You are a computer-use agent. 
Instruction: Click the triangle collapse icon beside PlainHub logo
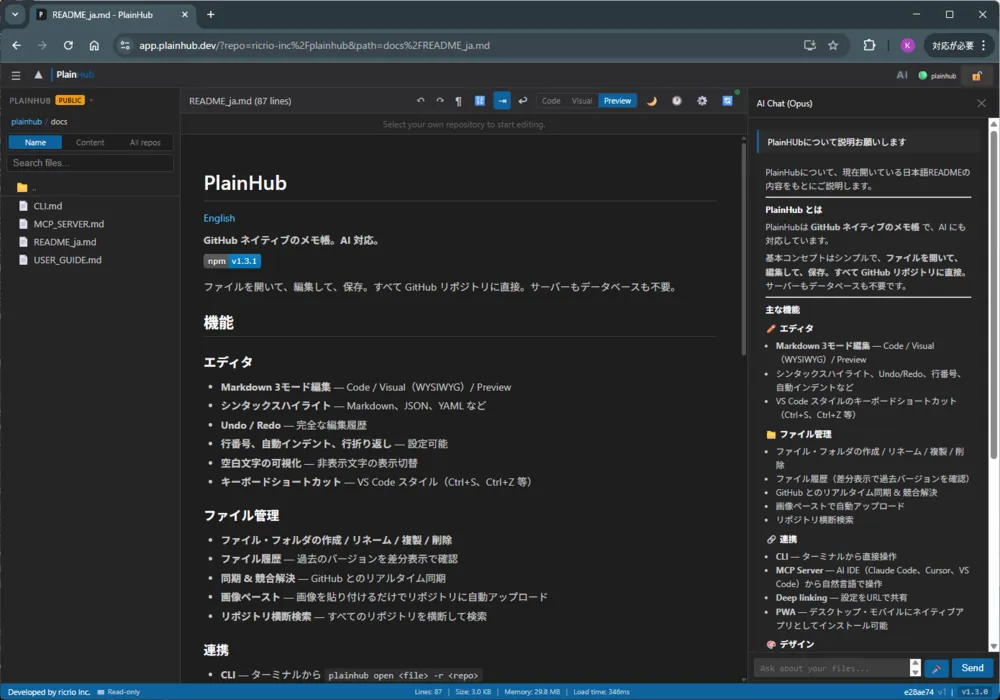point(38,75)
